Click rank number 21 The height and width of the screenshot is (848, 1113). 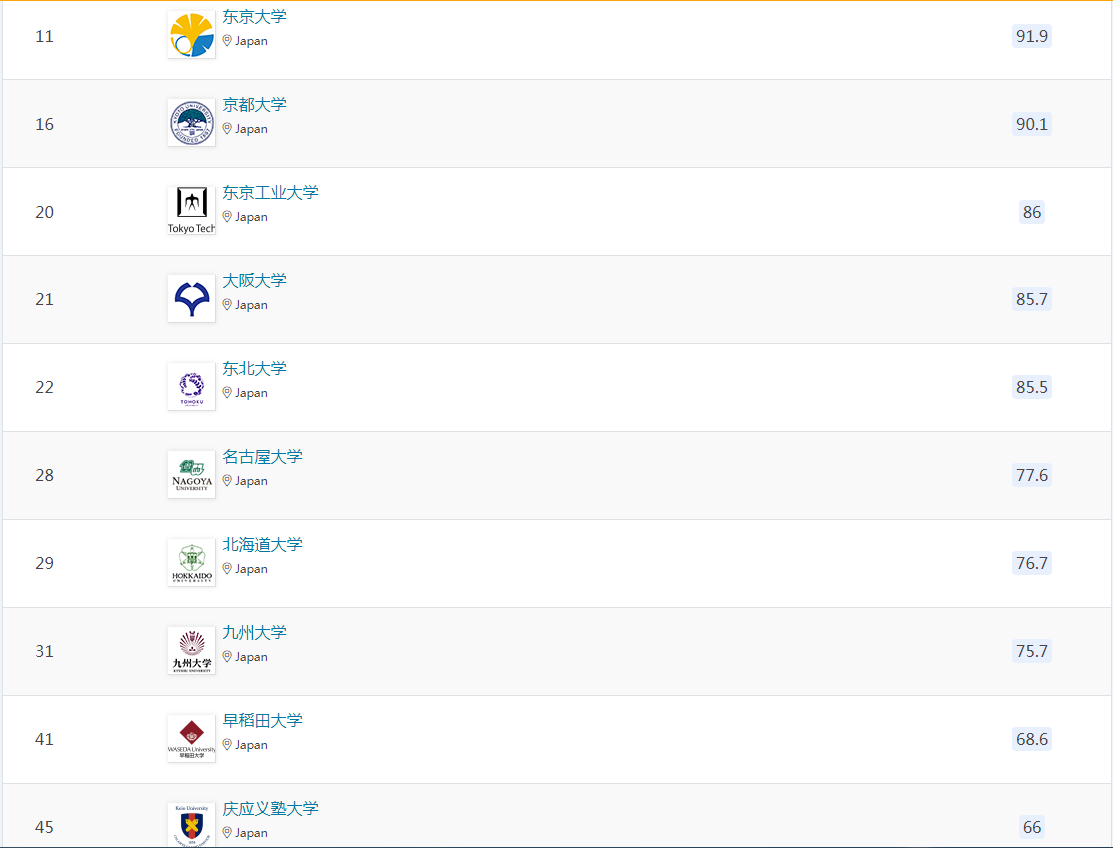45,299
